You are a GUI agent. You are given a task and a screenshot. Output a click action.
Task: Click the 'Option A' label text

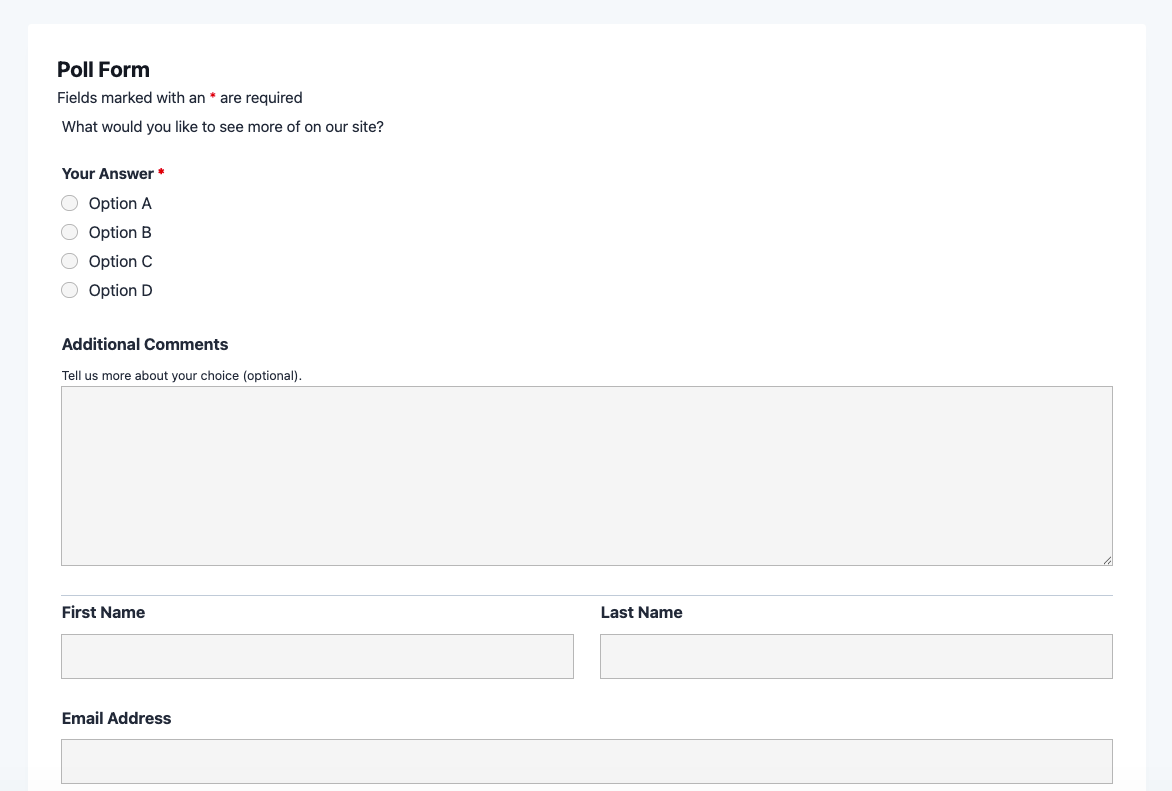[120, 203]
